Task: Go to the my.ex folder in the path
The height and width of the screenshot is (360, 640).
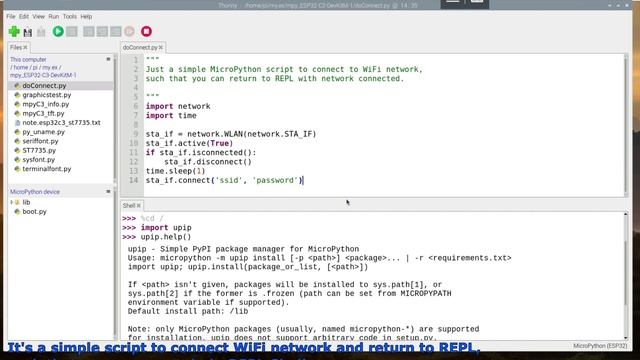Action: 50,67
